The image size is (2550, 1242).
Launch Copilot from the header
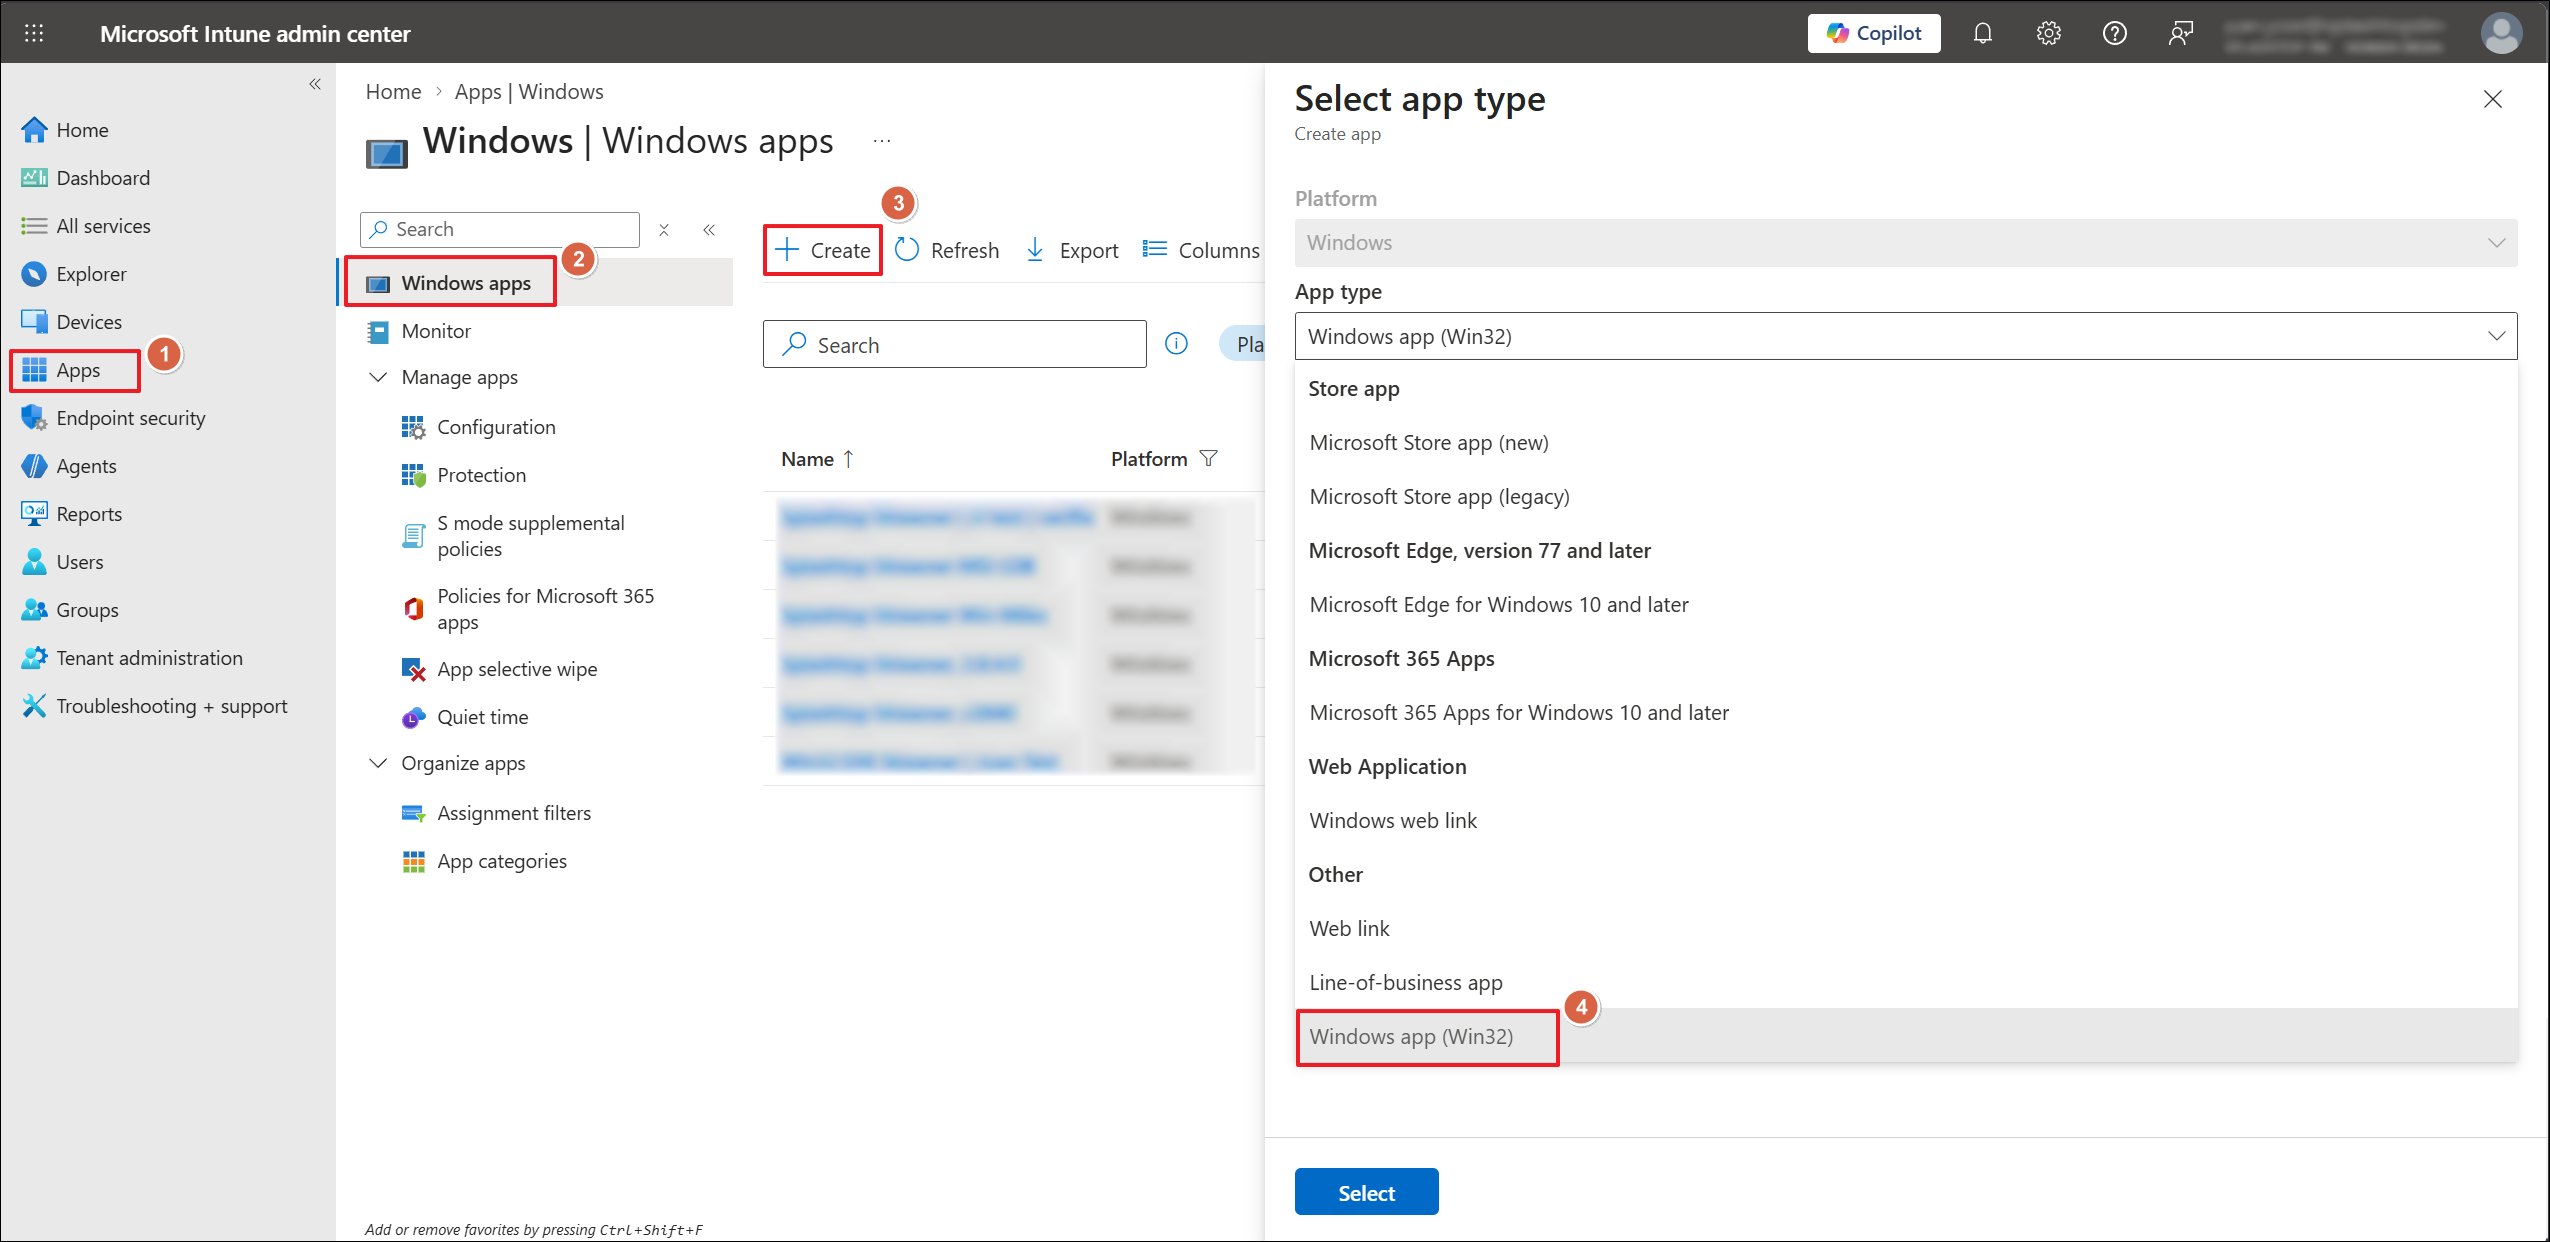tap(1873, 33)
